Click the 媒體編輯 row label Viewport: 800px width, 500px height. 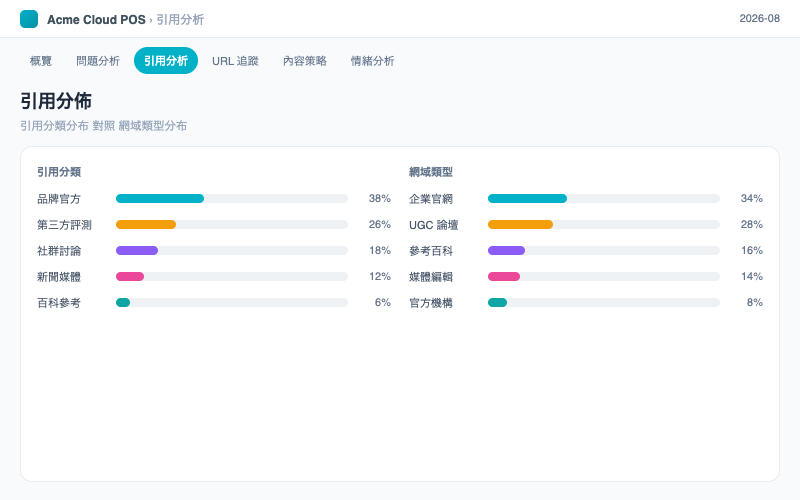click(x=431, y=277)
